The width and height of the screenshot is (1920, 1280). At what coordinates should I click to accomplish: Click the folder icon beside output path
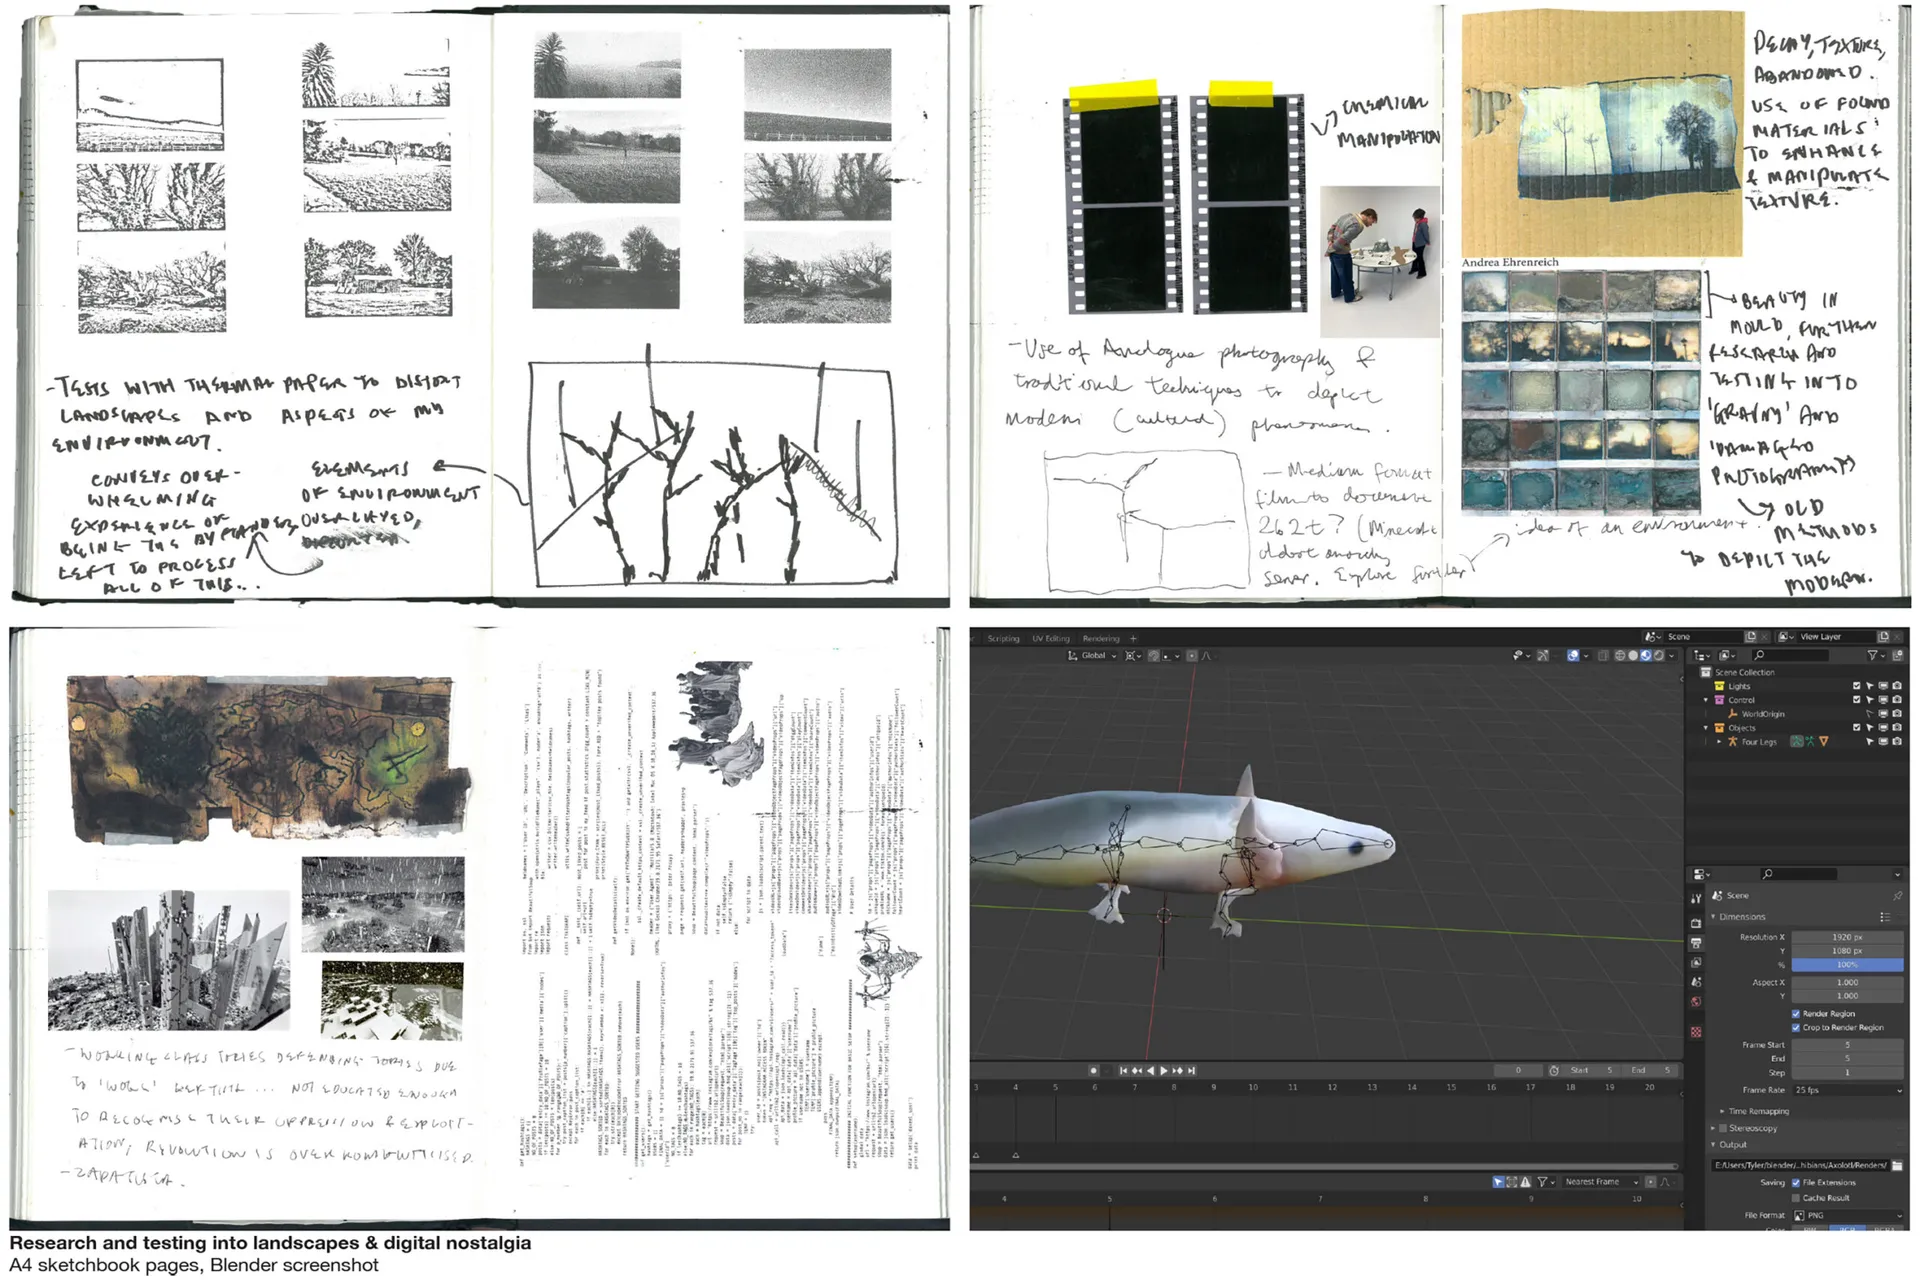1898,1165
